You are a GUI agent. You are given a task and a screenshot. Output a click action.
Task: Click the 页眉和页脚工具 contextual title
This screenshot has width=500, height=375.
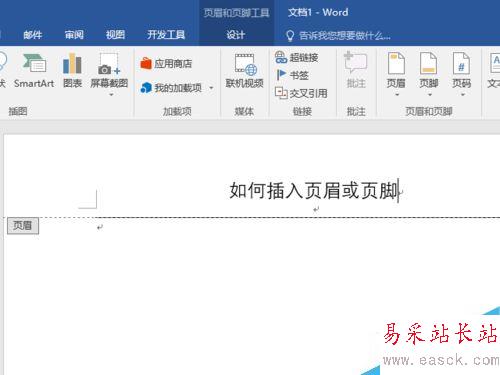coord(236,13)
